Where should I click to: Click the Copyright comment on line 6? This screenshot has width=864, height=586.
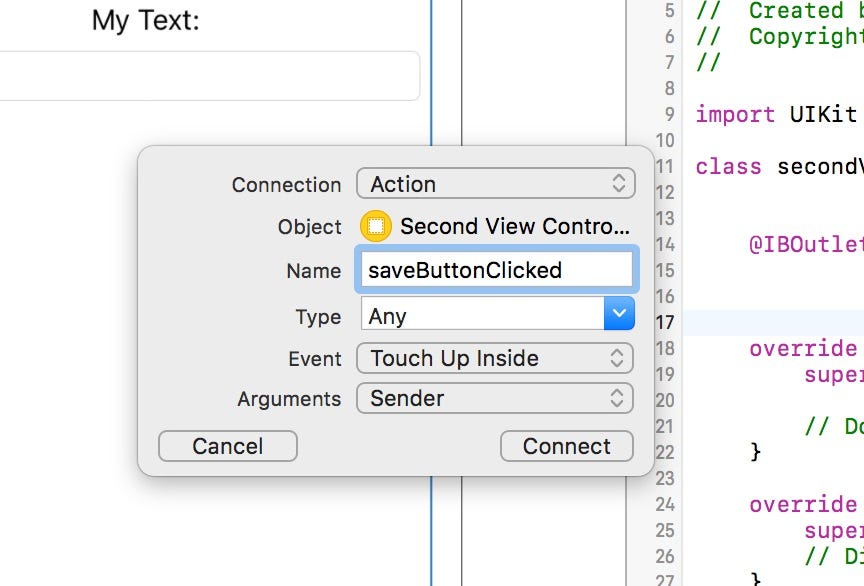pos(806,36)
